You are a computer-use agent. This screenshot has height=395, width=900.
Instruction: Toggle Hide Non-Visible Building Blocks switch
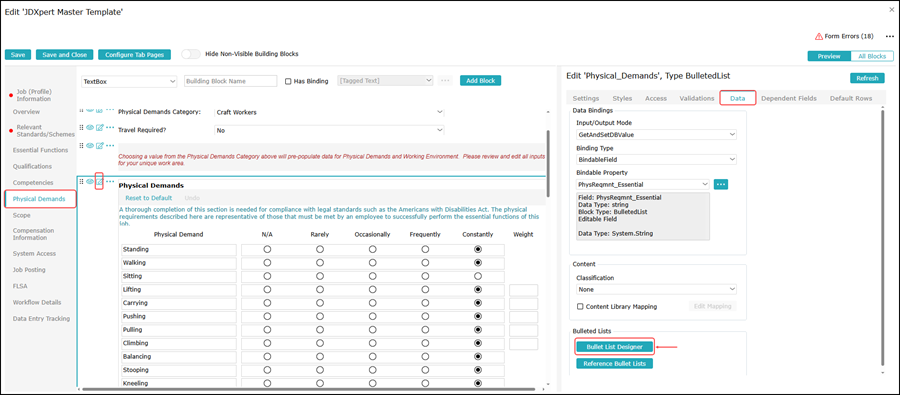[191, 54]
